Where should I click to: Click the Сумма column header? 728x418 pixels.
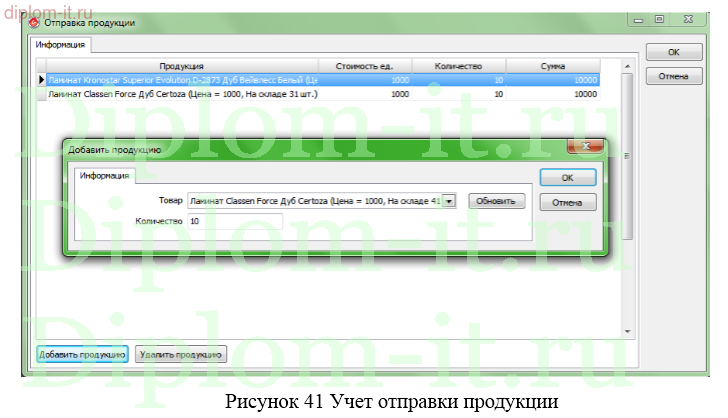point(553,66)
